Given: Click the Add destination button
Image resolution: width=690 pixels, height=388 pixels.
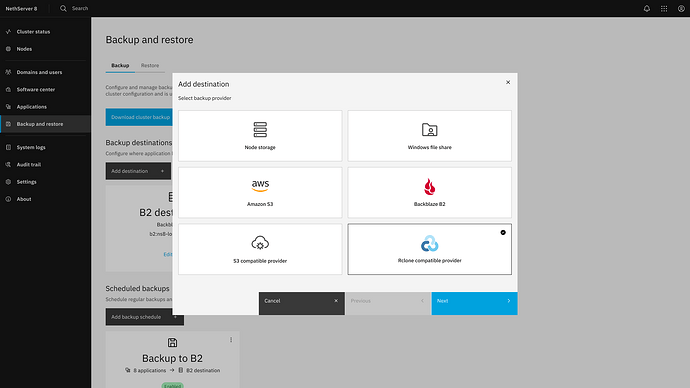Looking at the screenshot, I should click(139, 171).
